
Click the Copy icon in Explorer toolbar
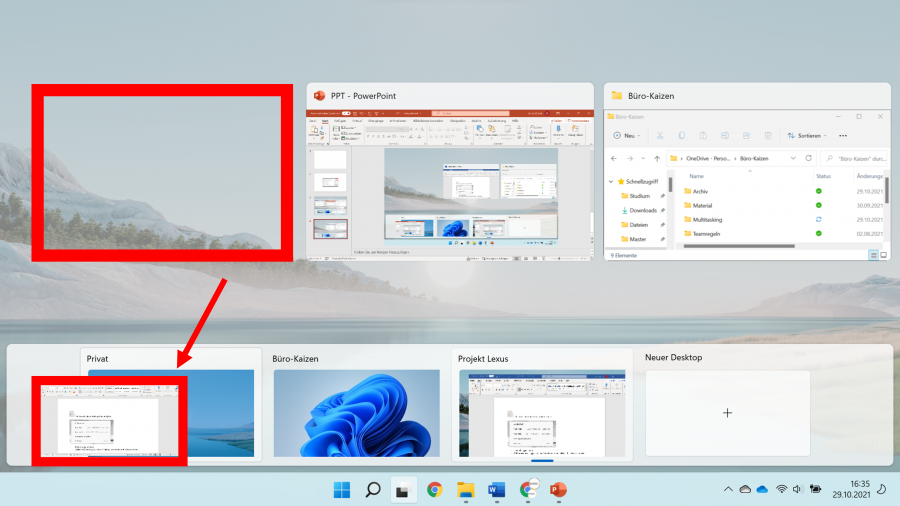pos(681,136)
